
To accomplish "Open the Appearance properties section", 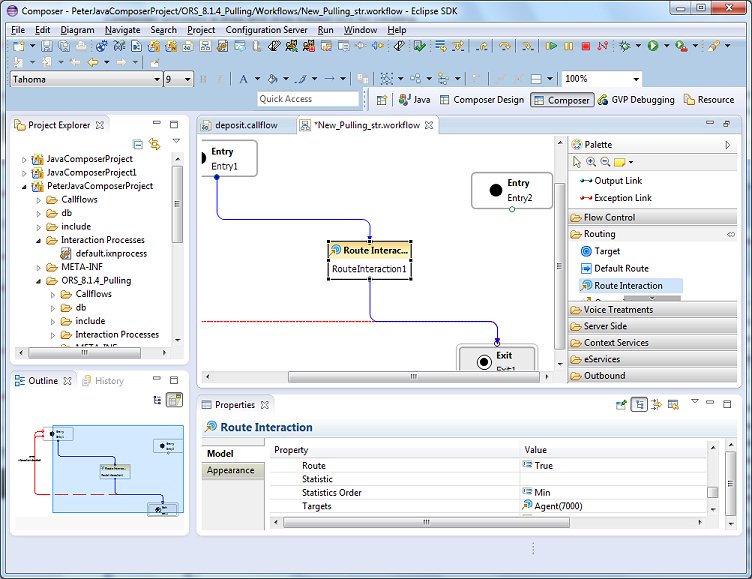I will [x=230, y=470].
